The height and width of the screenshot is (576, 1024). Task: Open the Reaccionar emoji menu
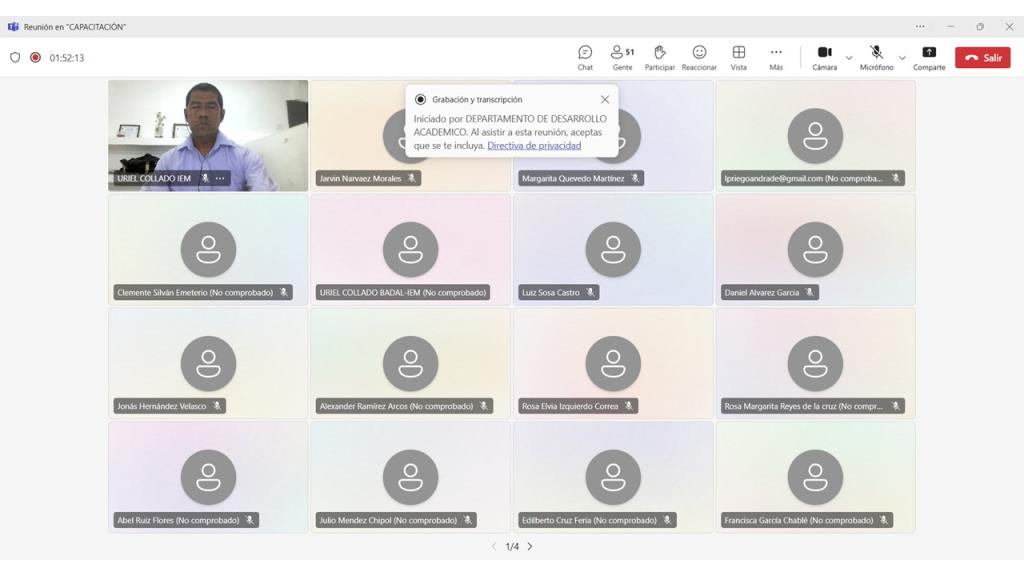click(699, 57)
